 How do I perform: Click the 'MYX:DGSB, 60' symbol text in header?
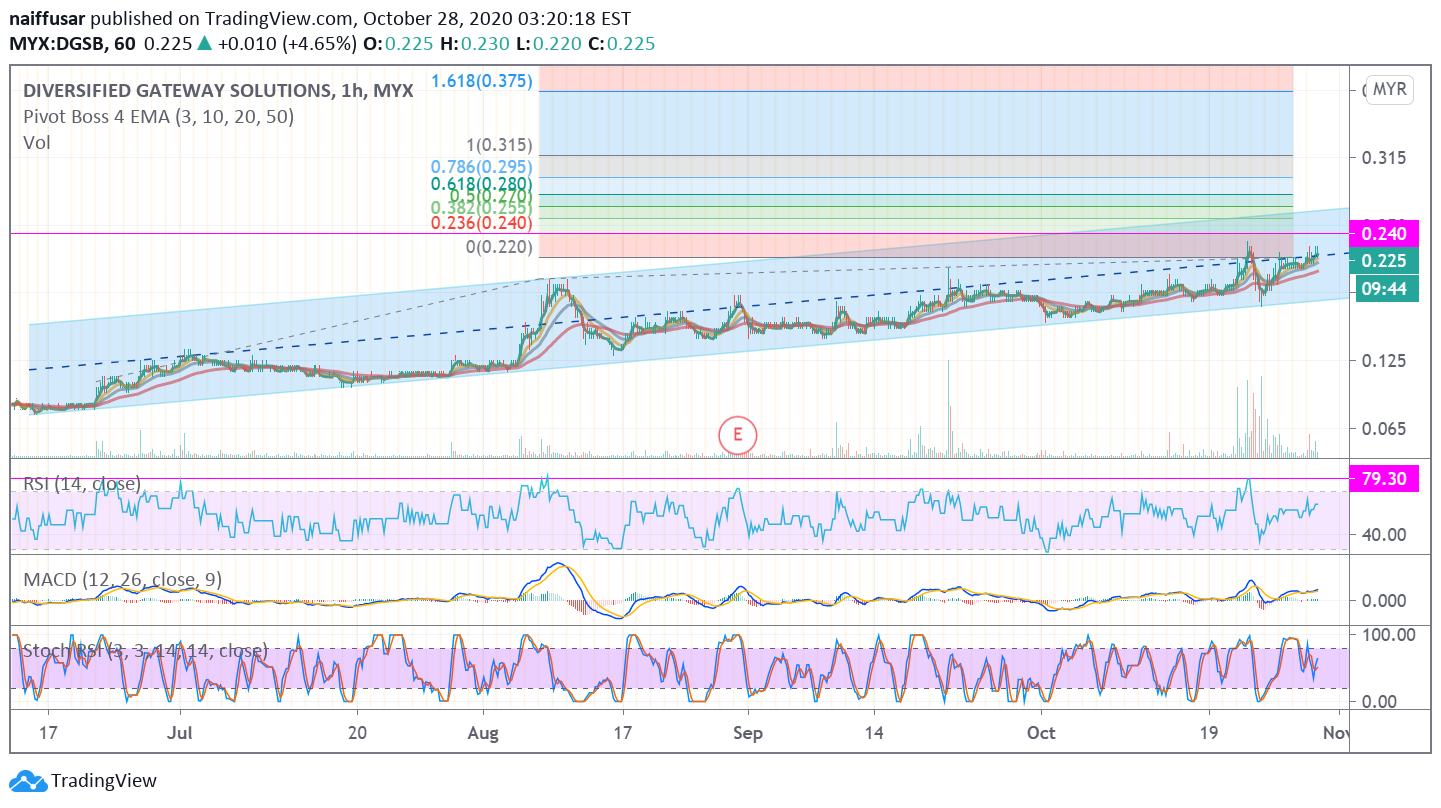[x=73, y=44]
